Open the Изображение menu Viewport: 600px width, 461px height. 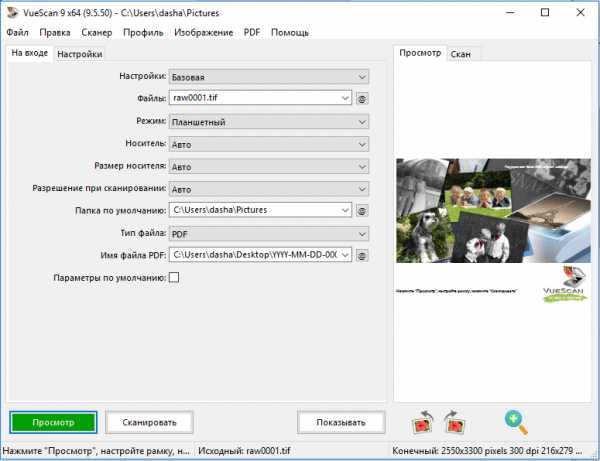click(204, 33)
